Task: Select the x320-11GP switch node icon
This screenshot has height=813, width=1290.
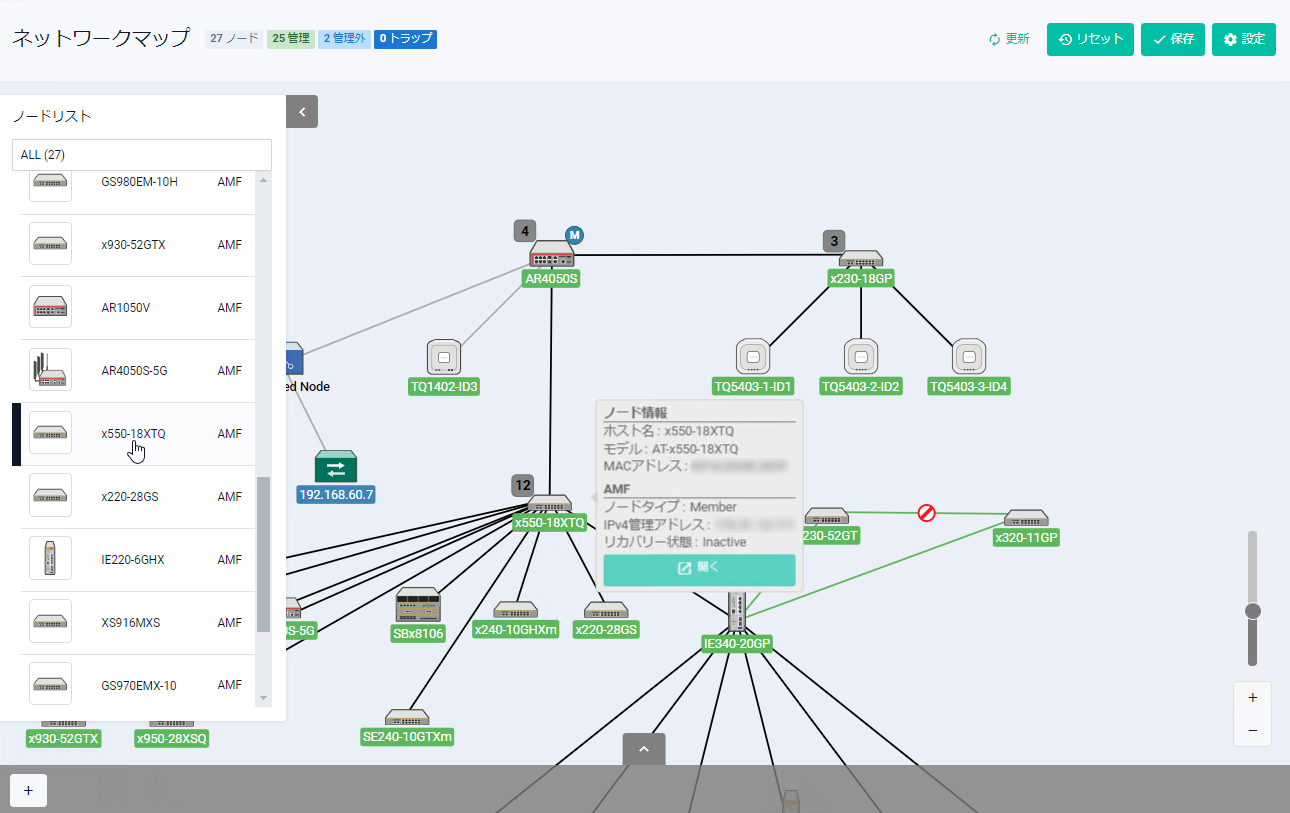Action: tap(1026, 518)
